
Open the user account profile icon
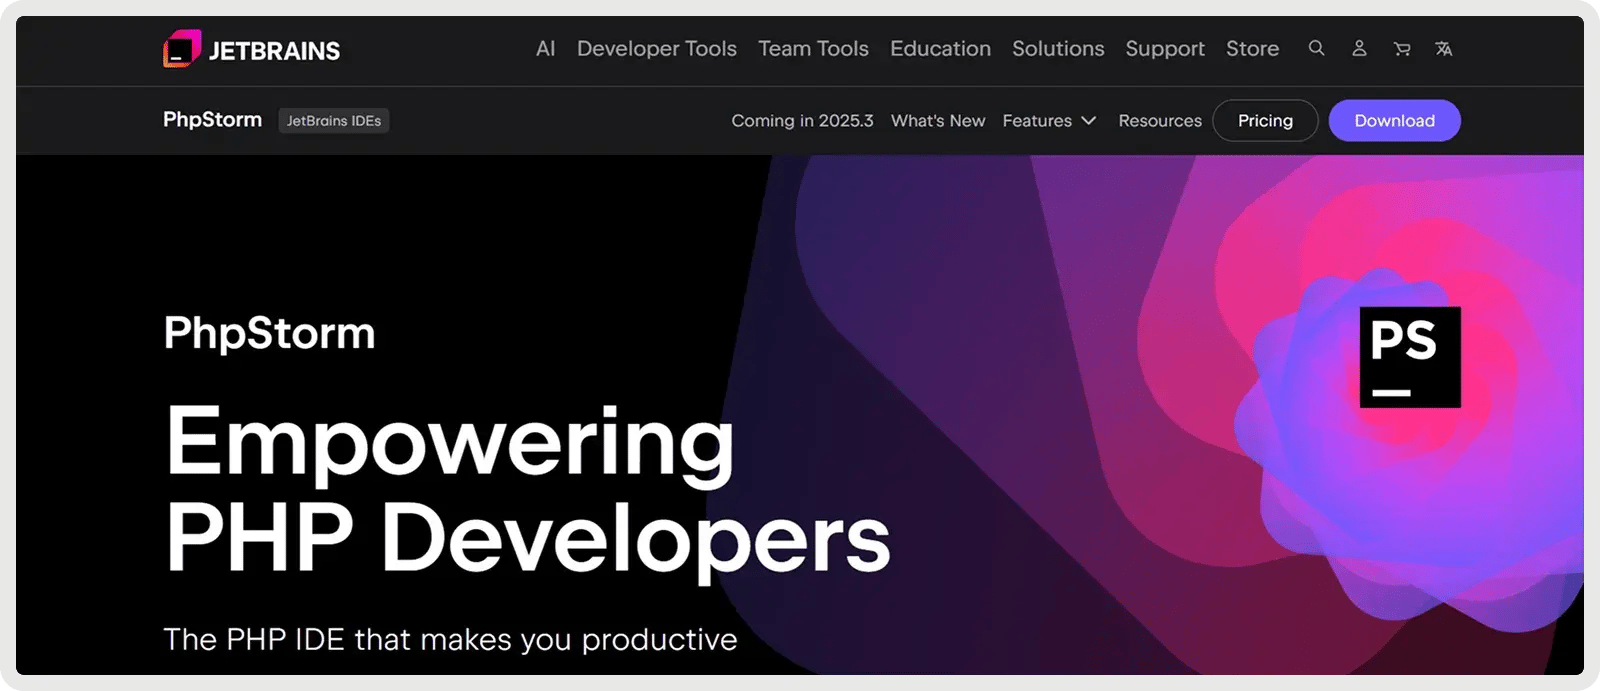click(1359, 48)
